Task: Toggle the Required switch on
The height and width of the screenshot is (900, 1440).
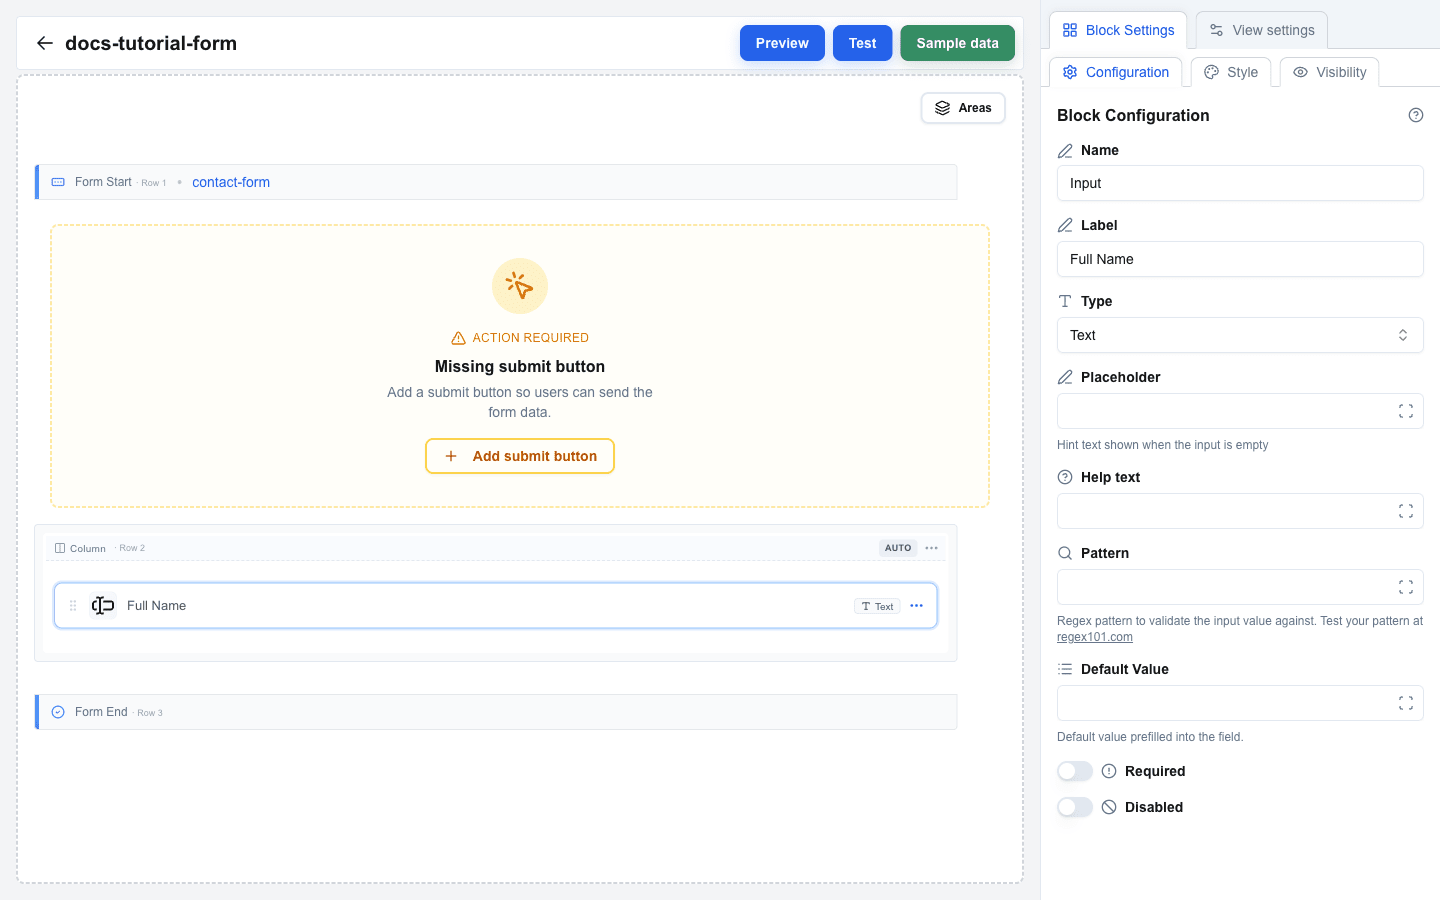Action: [1075, 771]
